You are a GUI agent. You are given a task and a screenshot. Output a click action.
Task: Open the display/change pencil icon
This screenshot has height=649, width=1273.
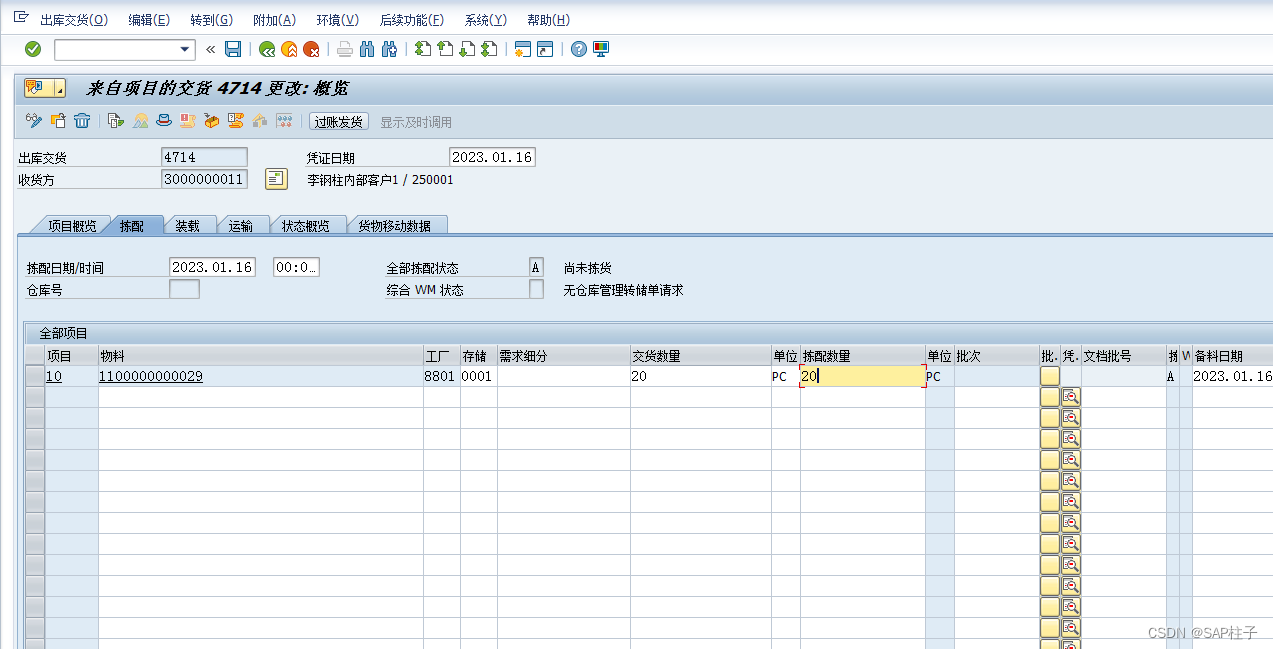(x=35, y=120)
